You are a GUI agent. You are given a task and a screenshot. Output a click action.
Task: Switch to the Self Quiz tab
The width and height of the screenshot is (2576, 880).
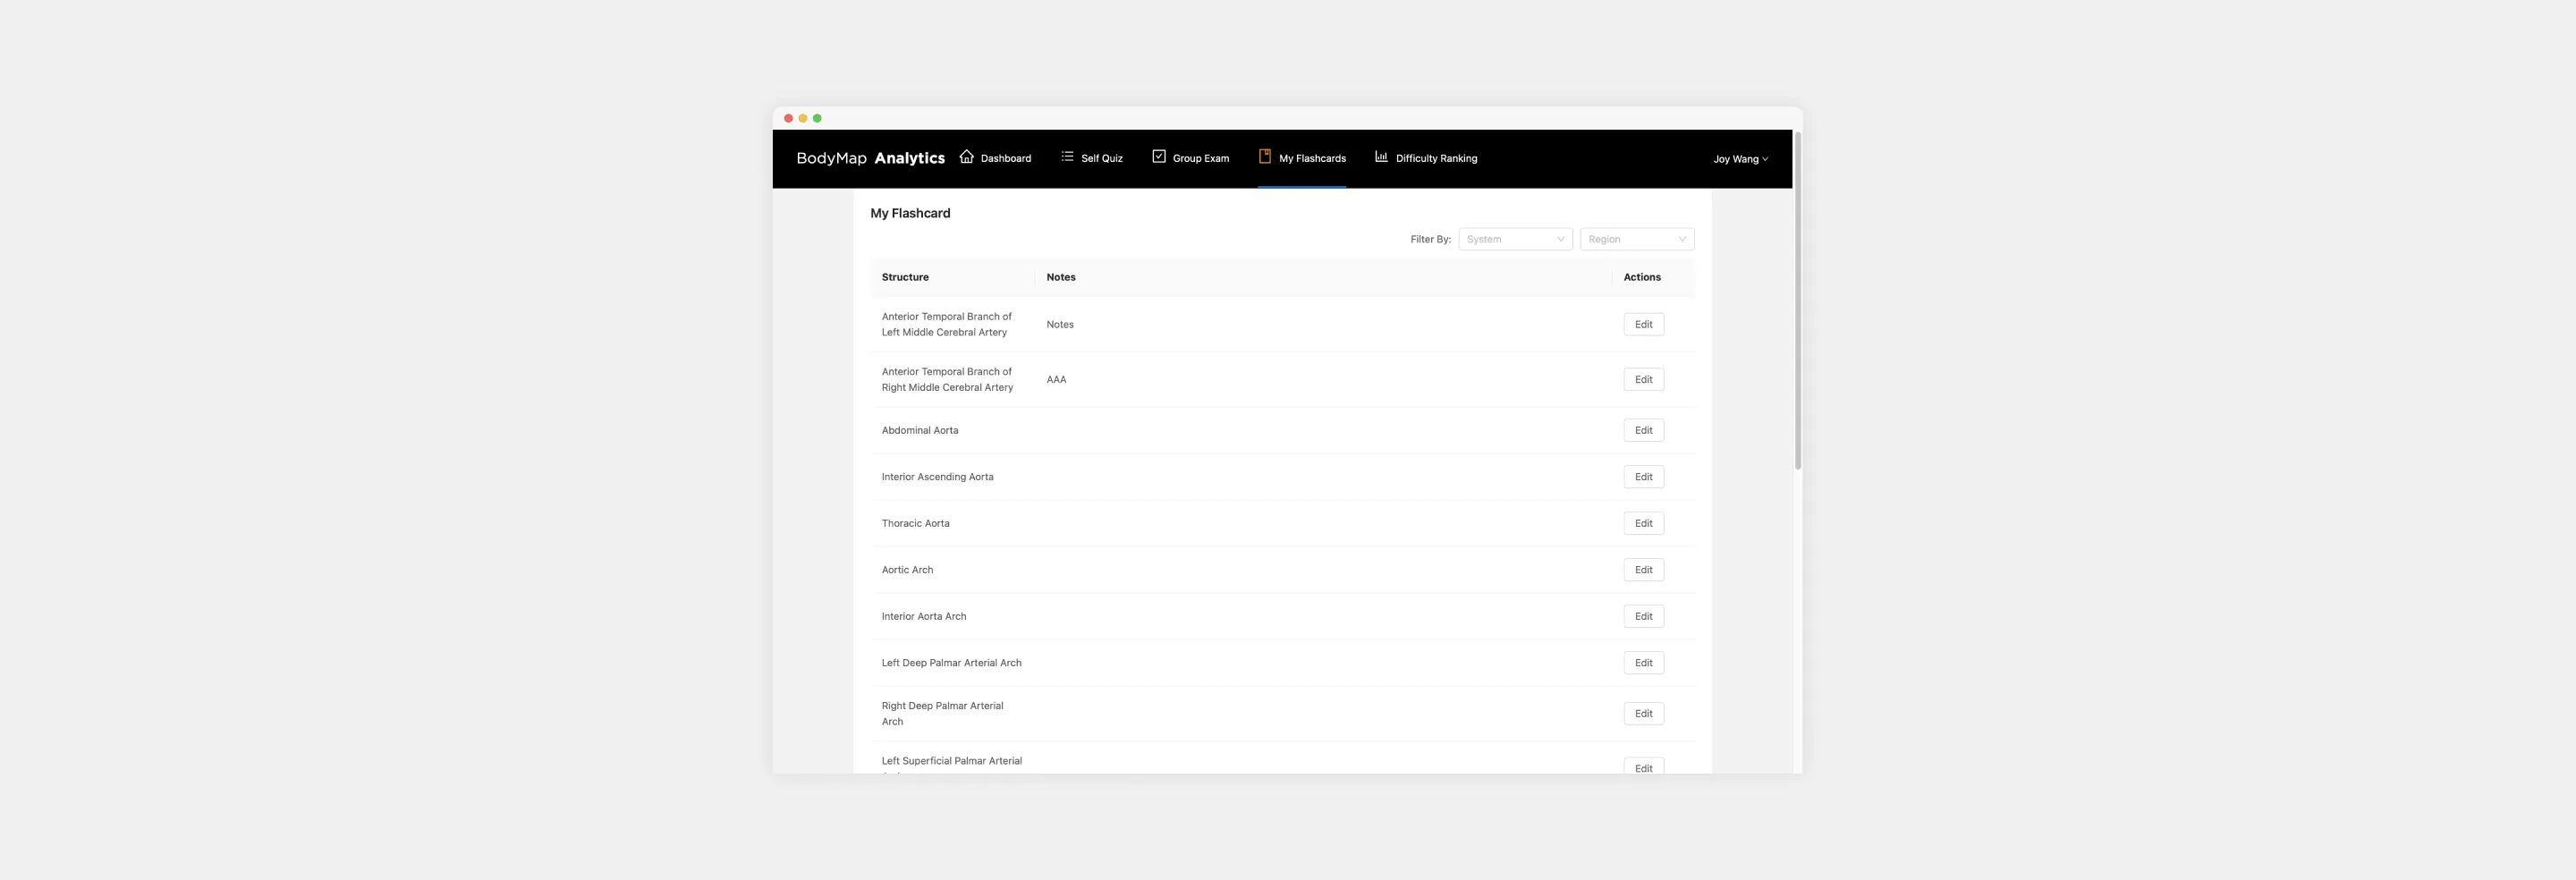pyautogui.click(x=1101, y=158)
